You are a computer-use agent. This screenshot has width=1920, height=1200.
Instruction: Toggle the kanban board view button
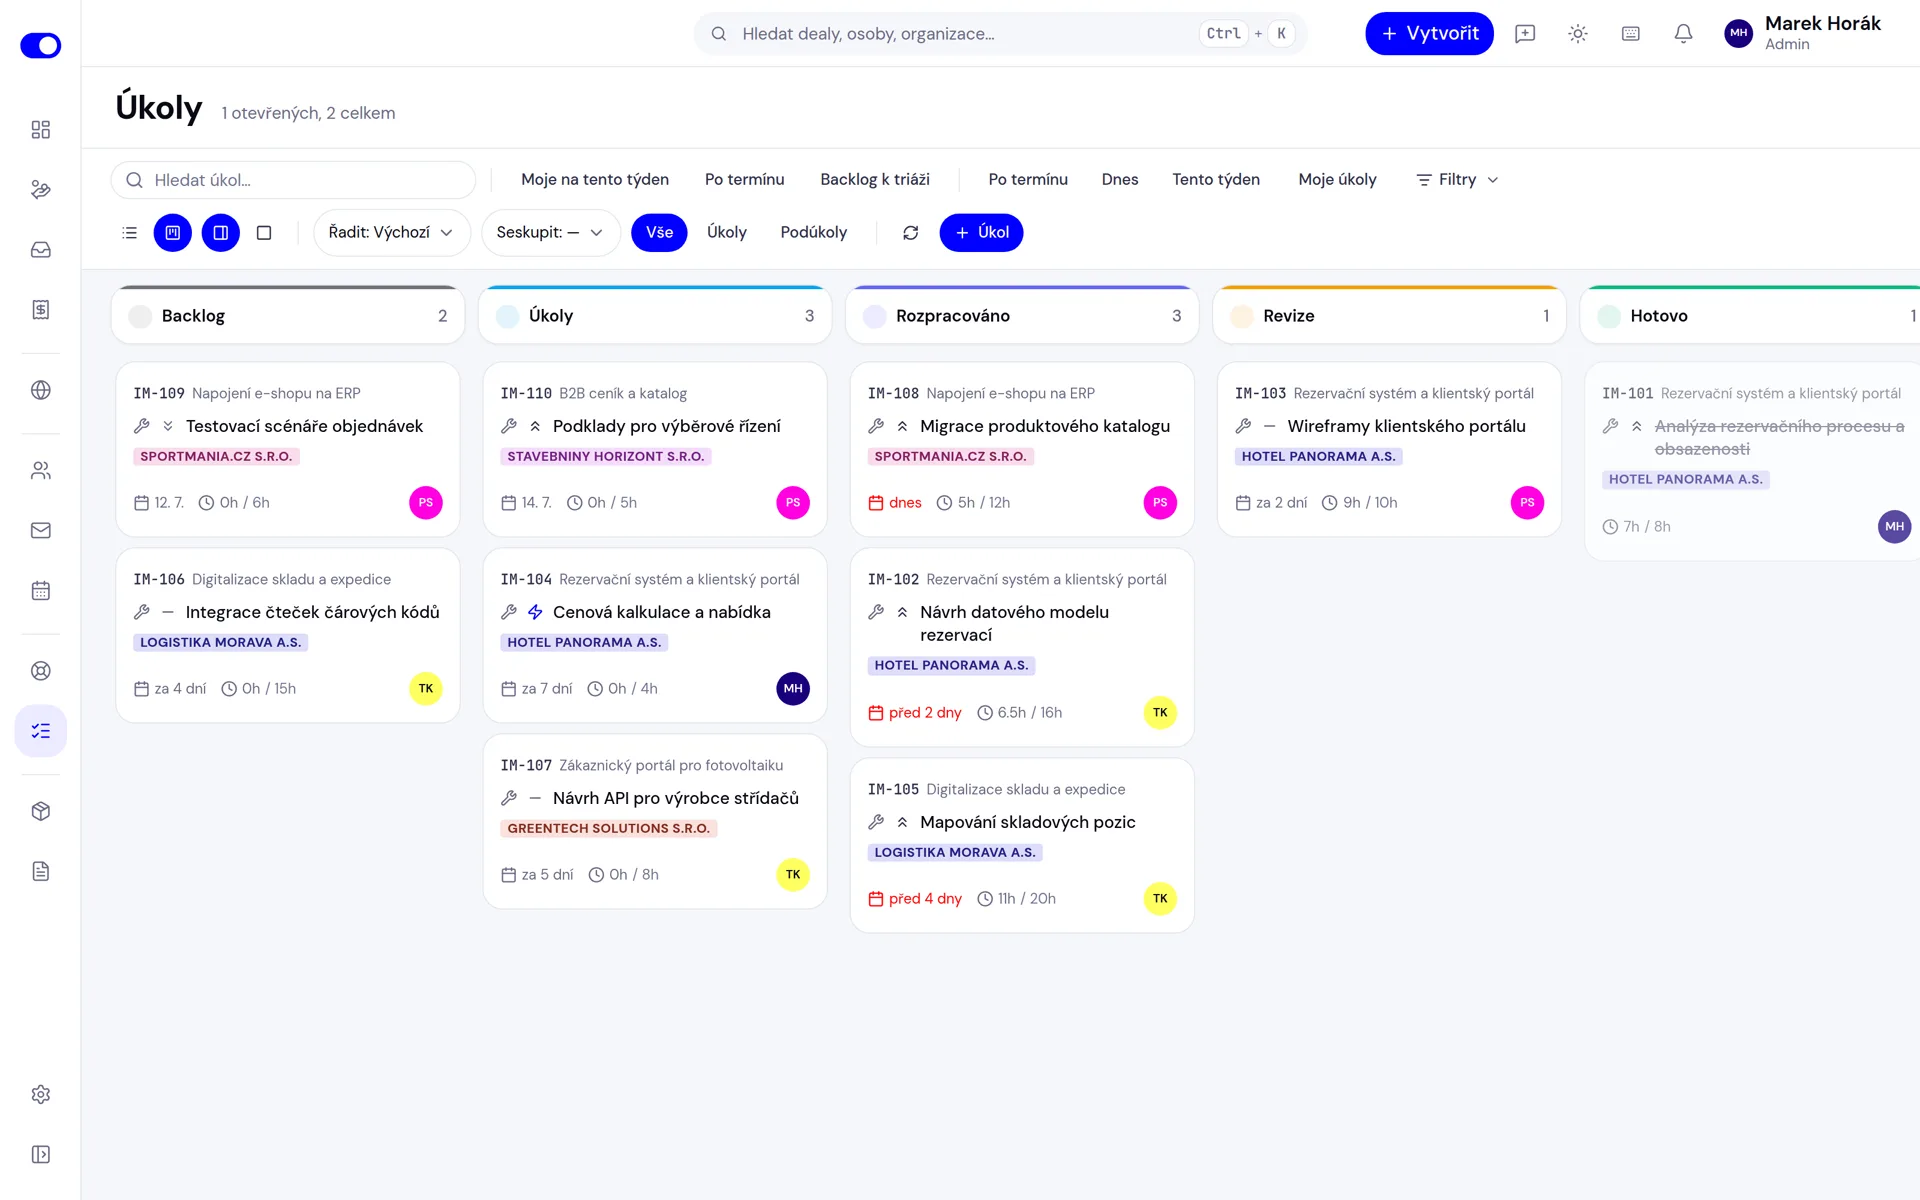pyautogui.click(x=173, y=233)
